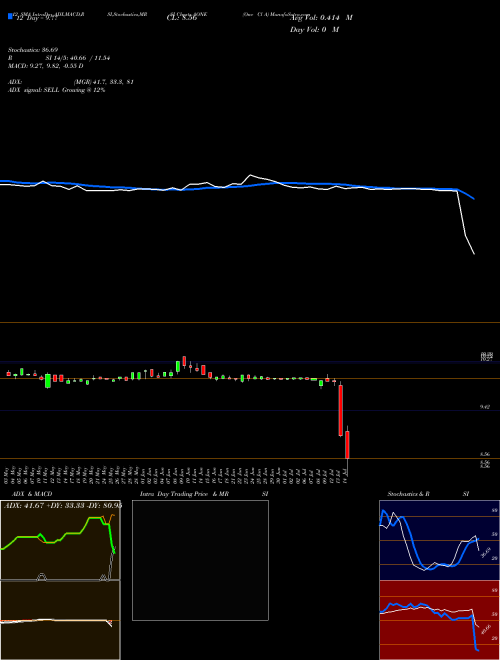Screen dimensions: 500x660
Task: Click 'Intra Day Trading Price & MR' panel title
Action: coord(184,494)
